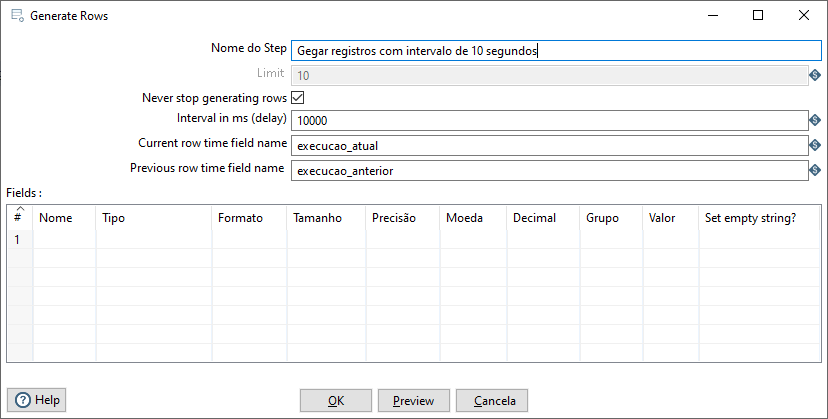Click the Help question mark button
This screenshot has height=419, width=828.
pyautogui.click(x=36, y=400)
